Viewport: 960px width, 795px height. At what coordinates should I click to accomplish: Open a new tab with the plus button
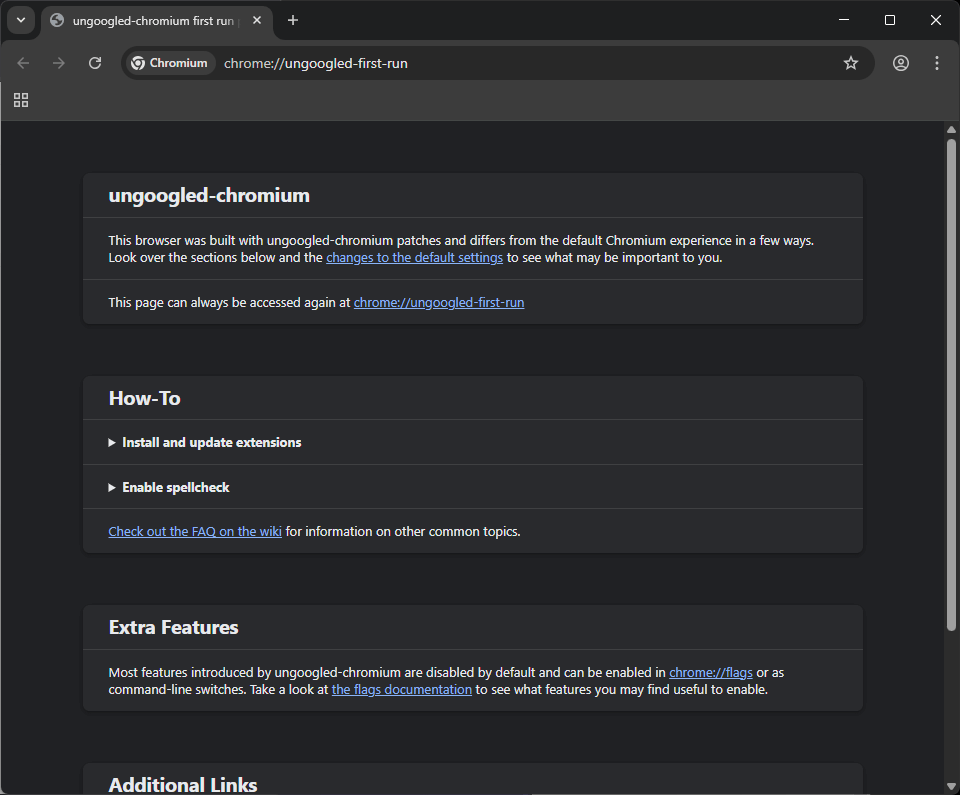pos(293,20)
